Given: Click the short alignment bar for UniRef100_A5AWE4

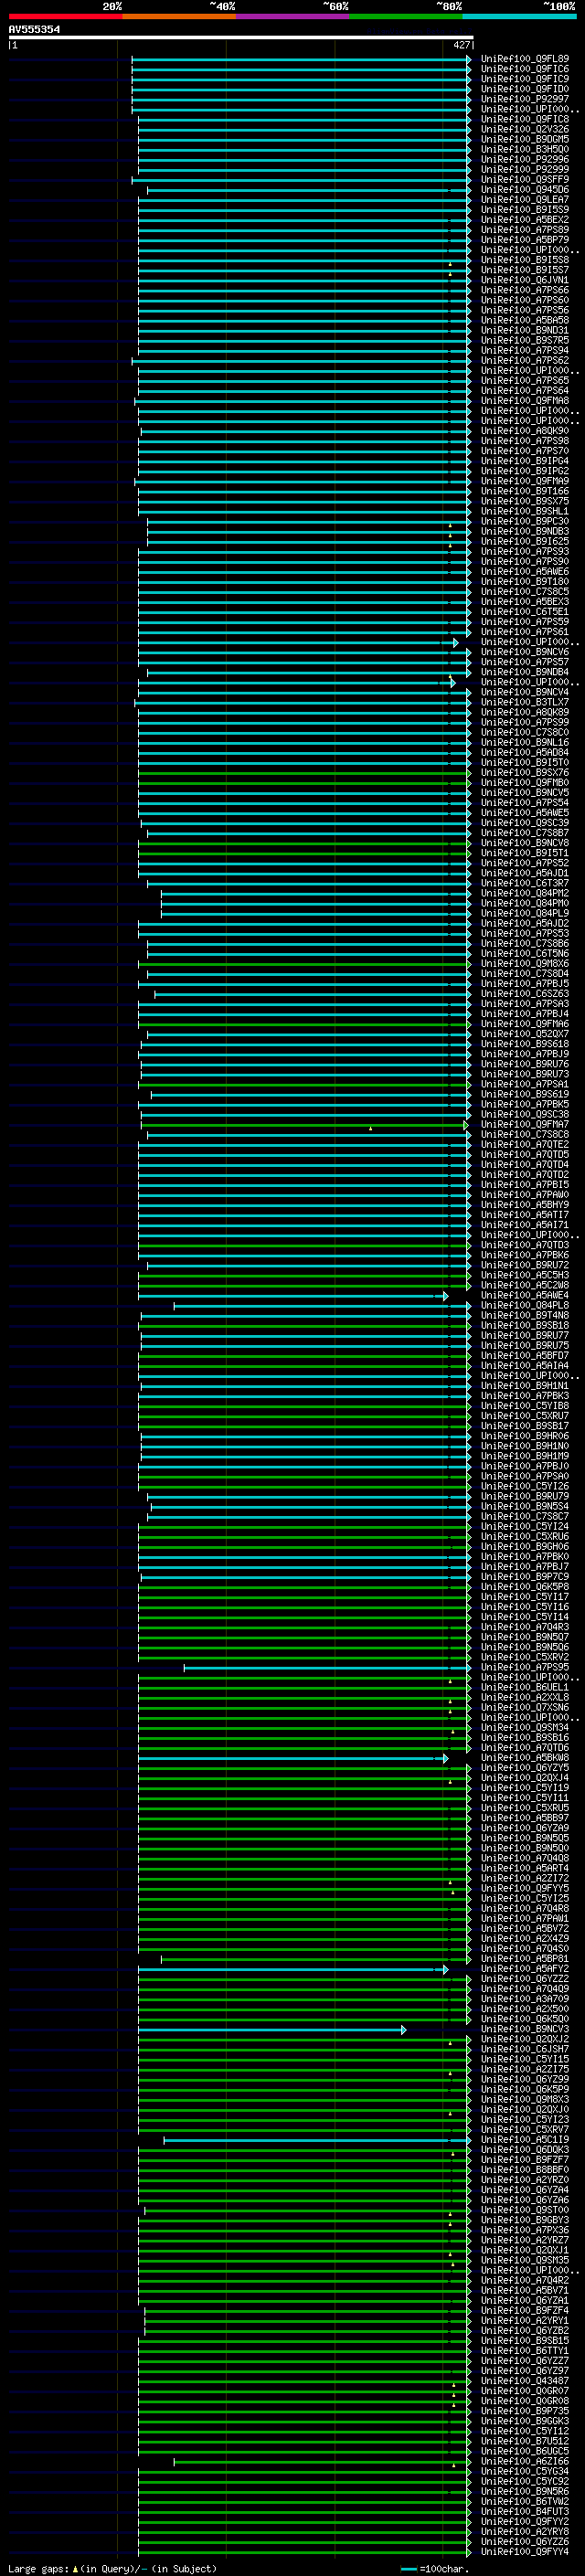Looking at the screenshot, I should [293, 1296].
